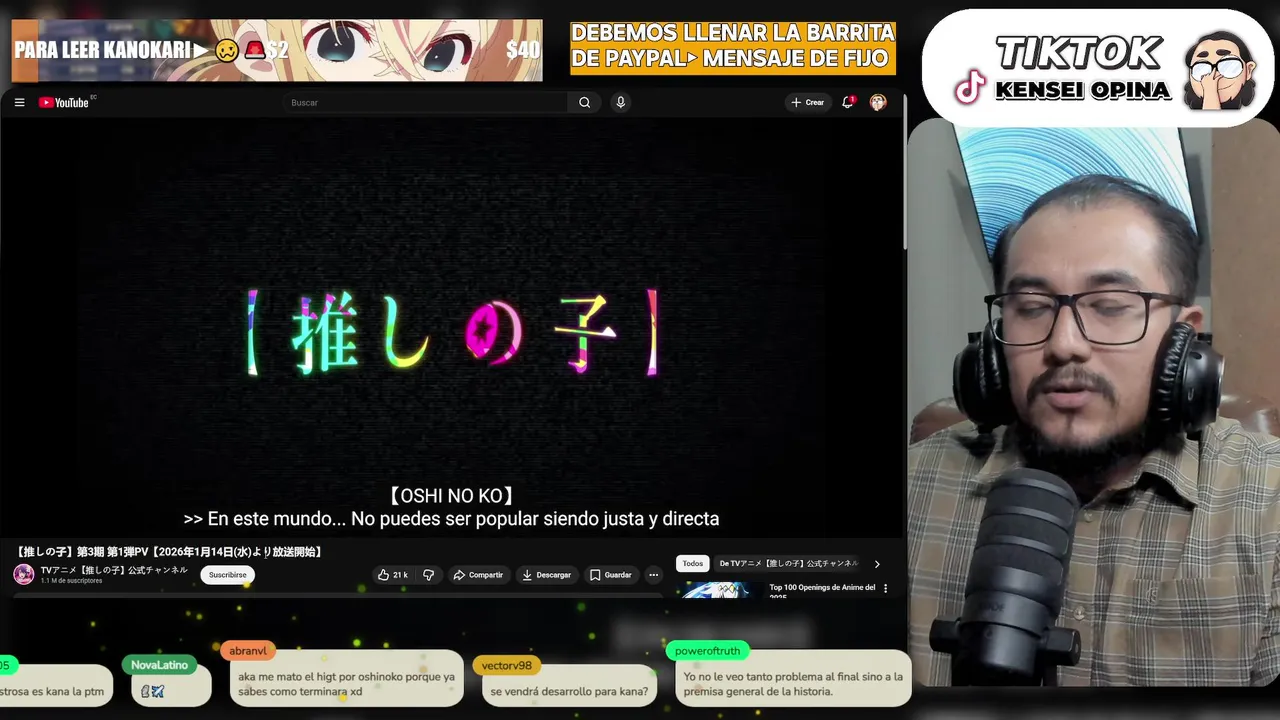This screenshot has height=720, width=1280.
Task: Open options for the Top 100 Openings video
Action: [x=885, y=588]
